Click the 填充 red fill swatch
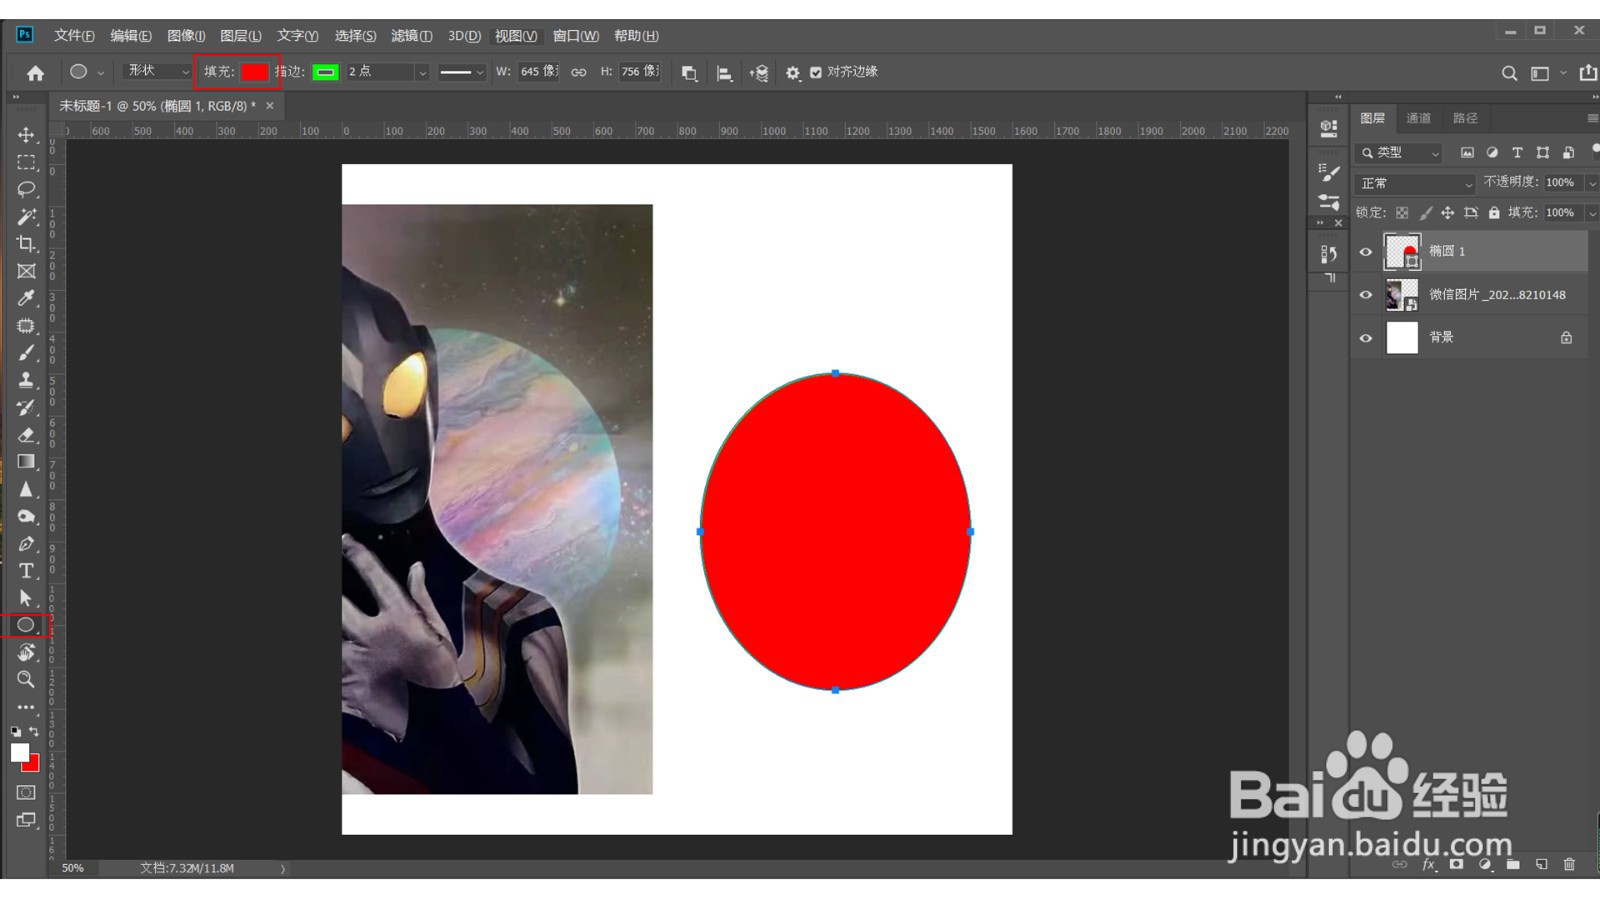The width and height of the screenshot is (1600, 900). tap(254, 72)
